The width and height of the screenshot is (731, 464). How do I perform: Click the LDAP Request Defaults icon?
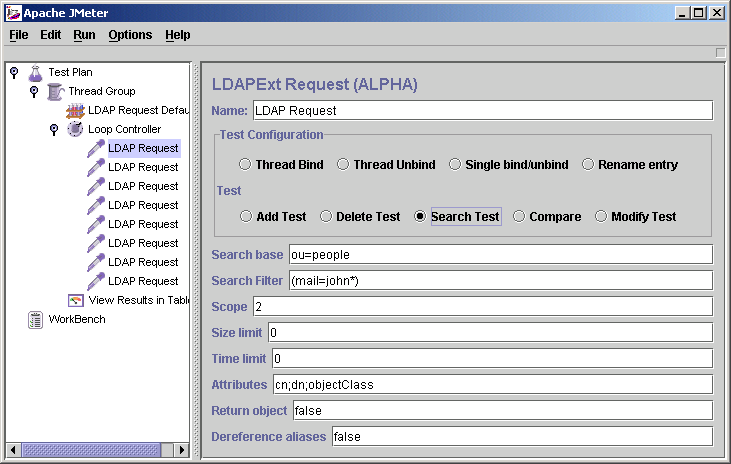(x=75, y=110)
